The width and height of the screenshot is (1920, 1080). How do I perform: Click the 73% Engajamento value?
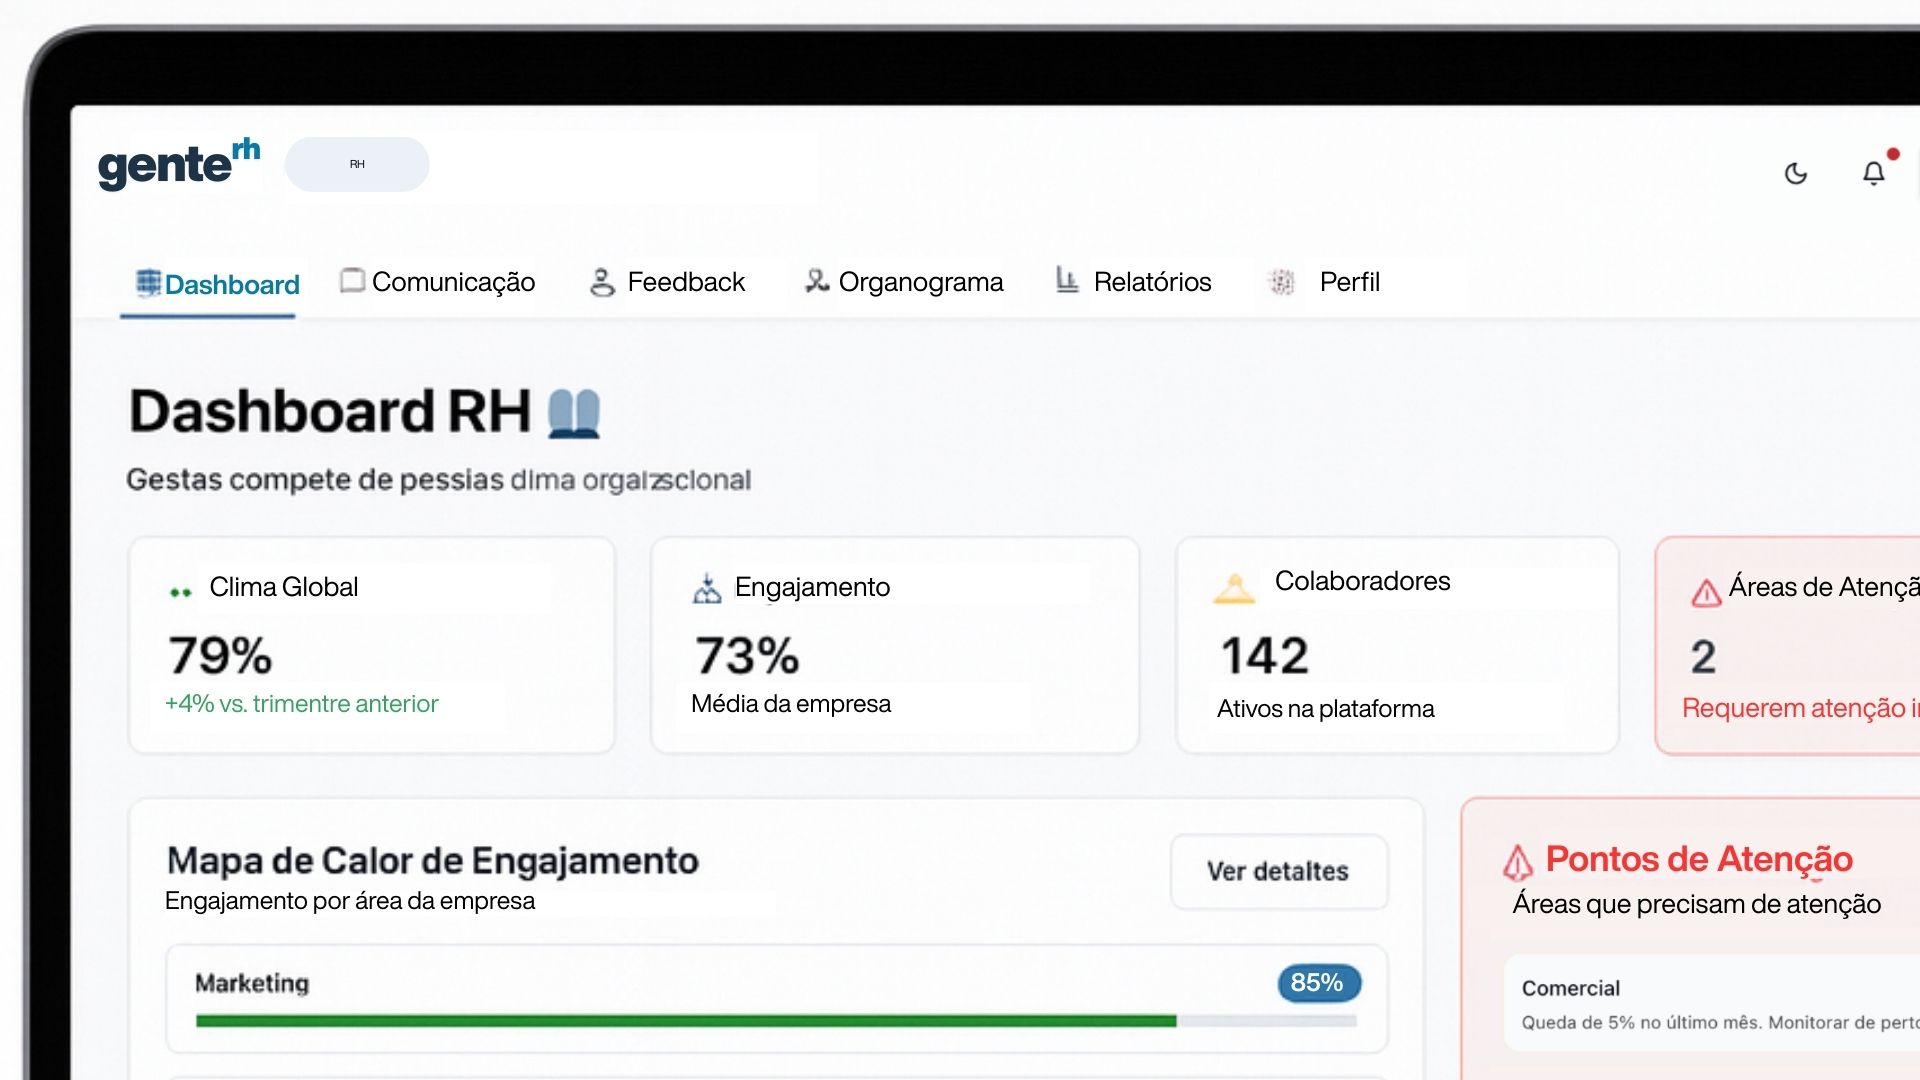point(747,656)
